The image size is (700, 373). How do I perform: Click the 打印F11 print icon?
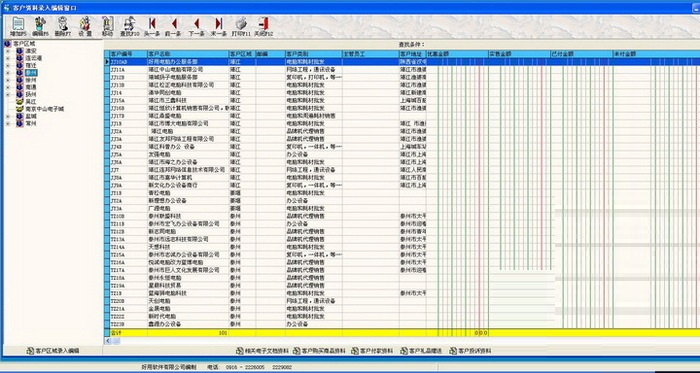point(241,27)
